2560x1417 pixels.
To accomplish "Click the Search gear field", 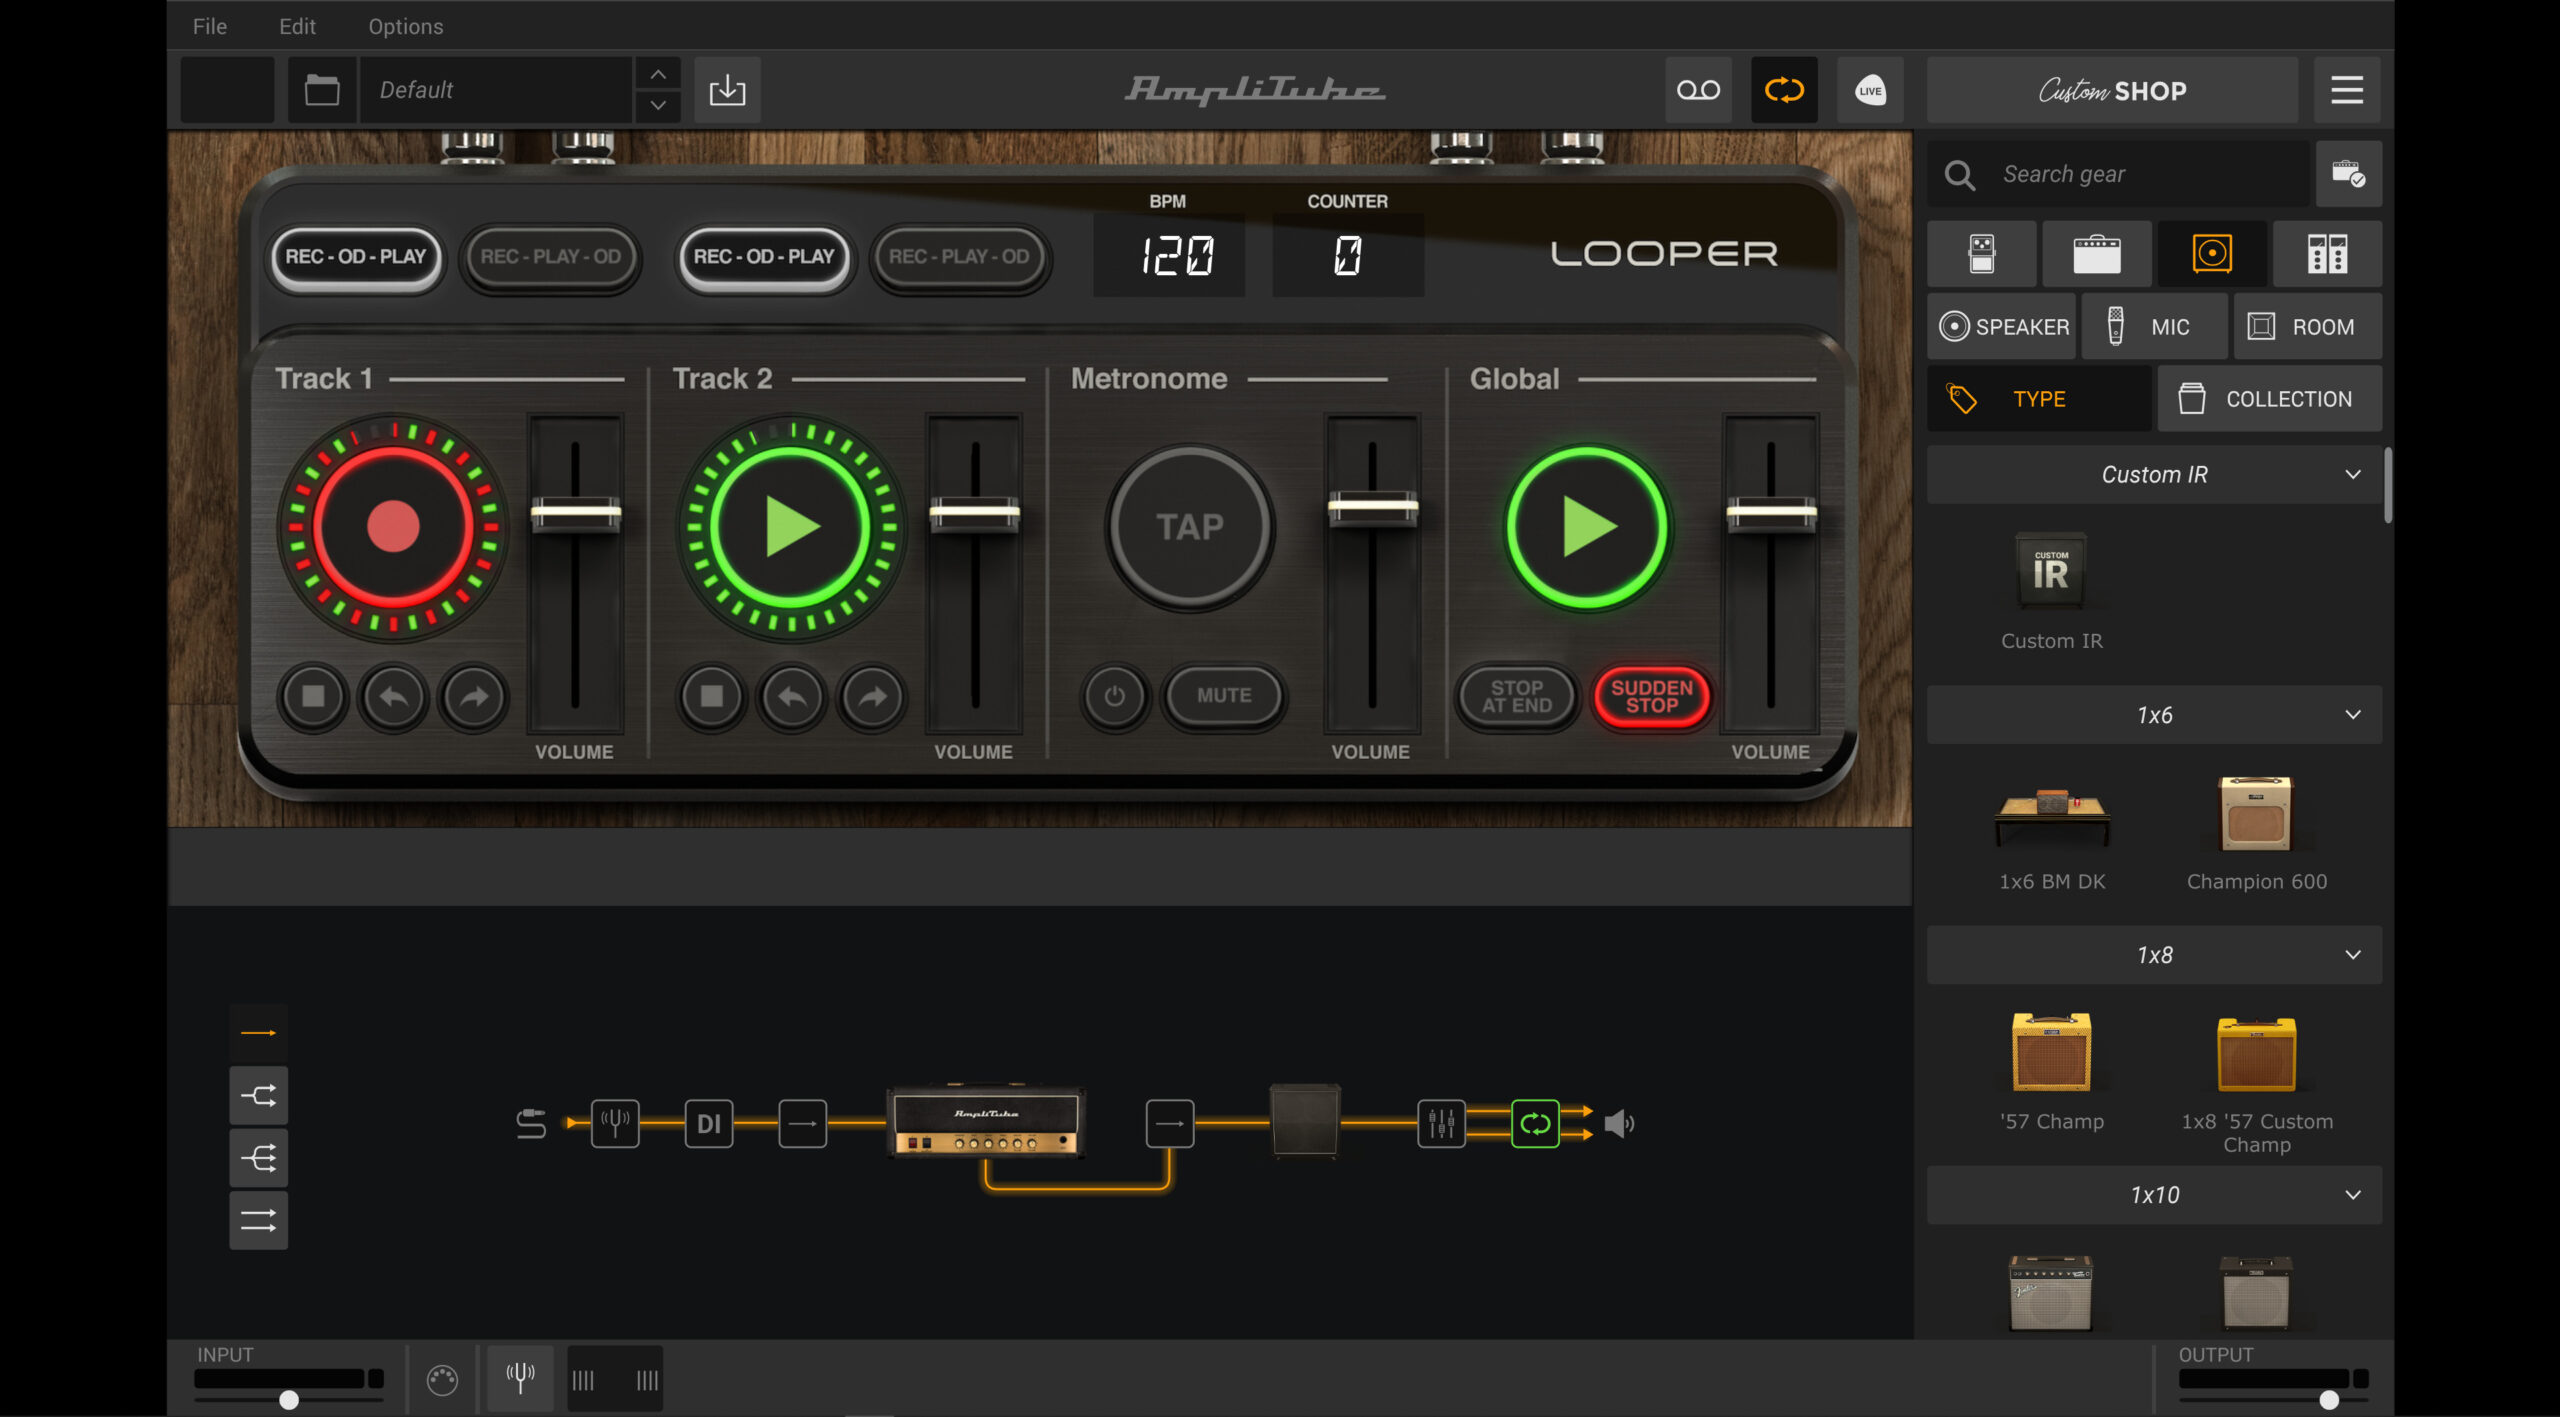I will point(2119,174).
